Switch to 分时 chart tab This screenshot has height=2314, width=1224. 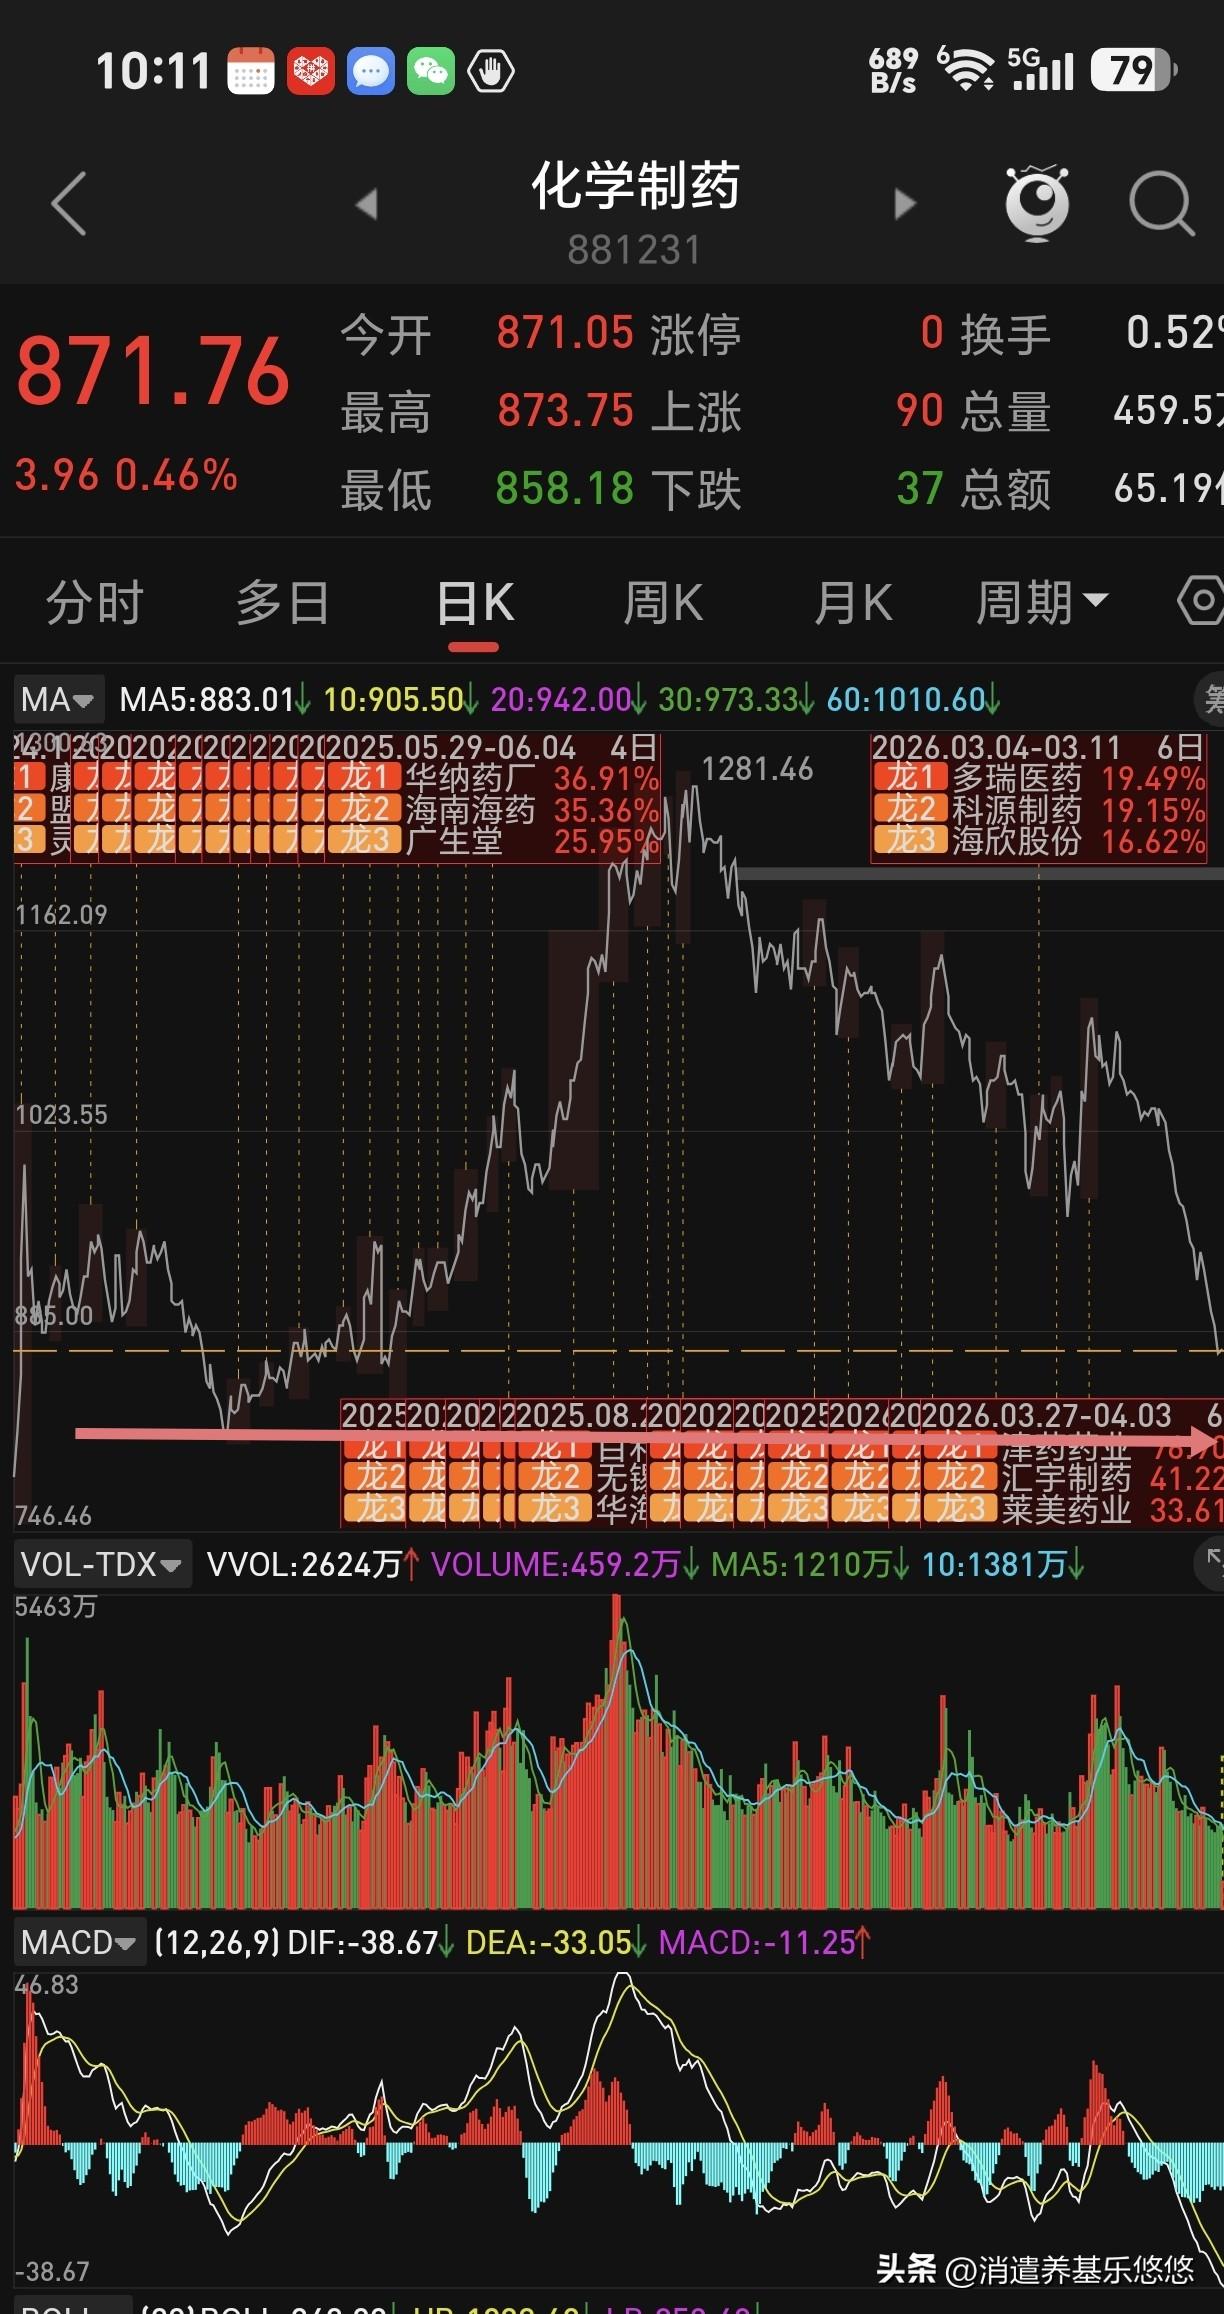coord(96,602)
